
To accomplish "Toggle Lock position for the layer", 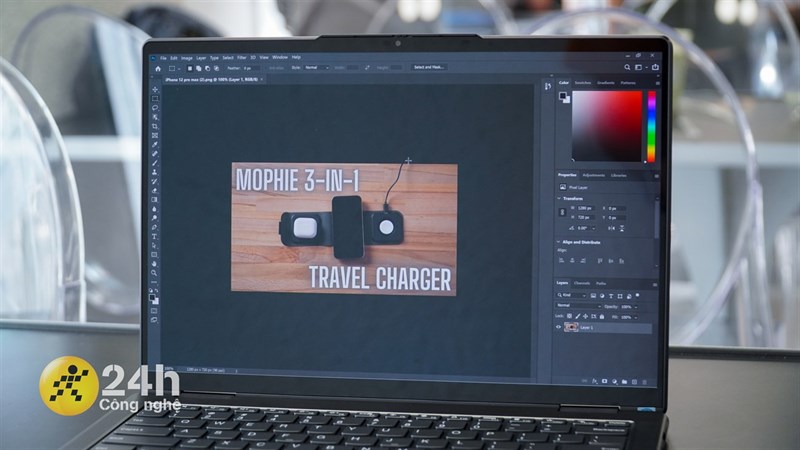I will tap(585, 316).
